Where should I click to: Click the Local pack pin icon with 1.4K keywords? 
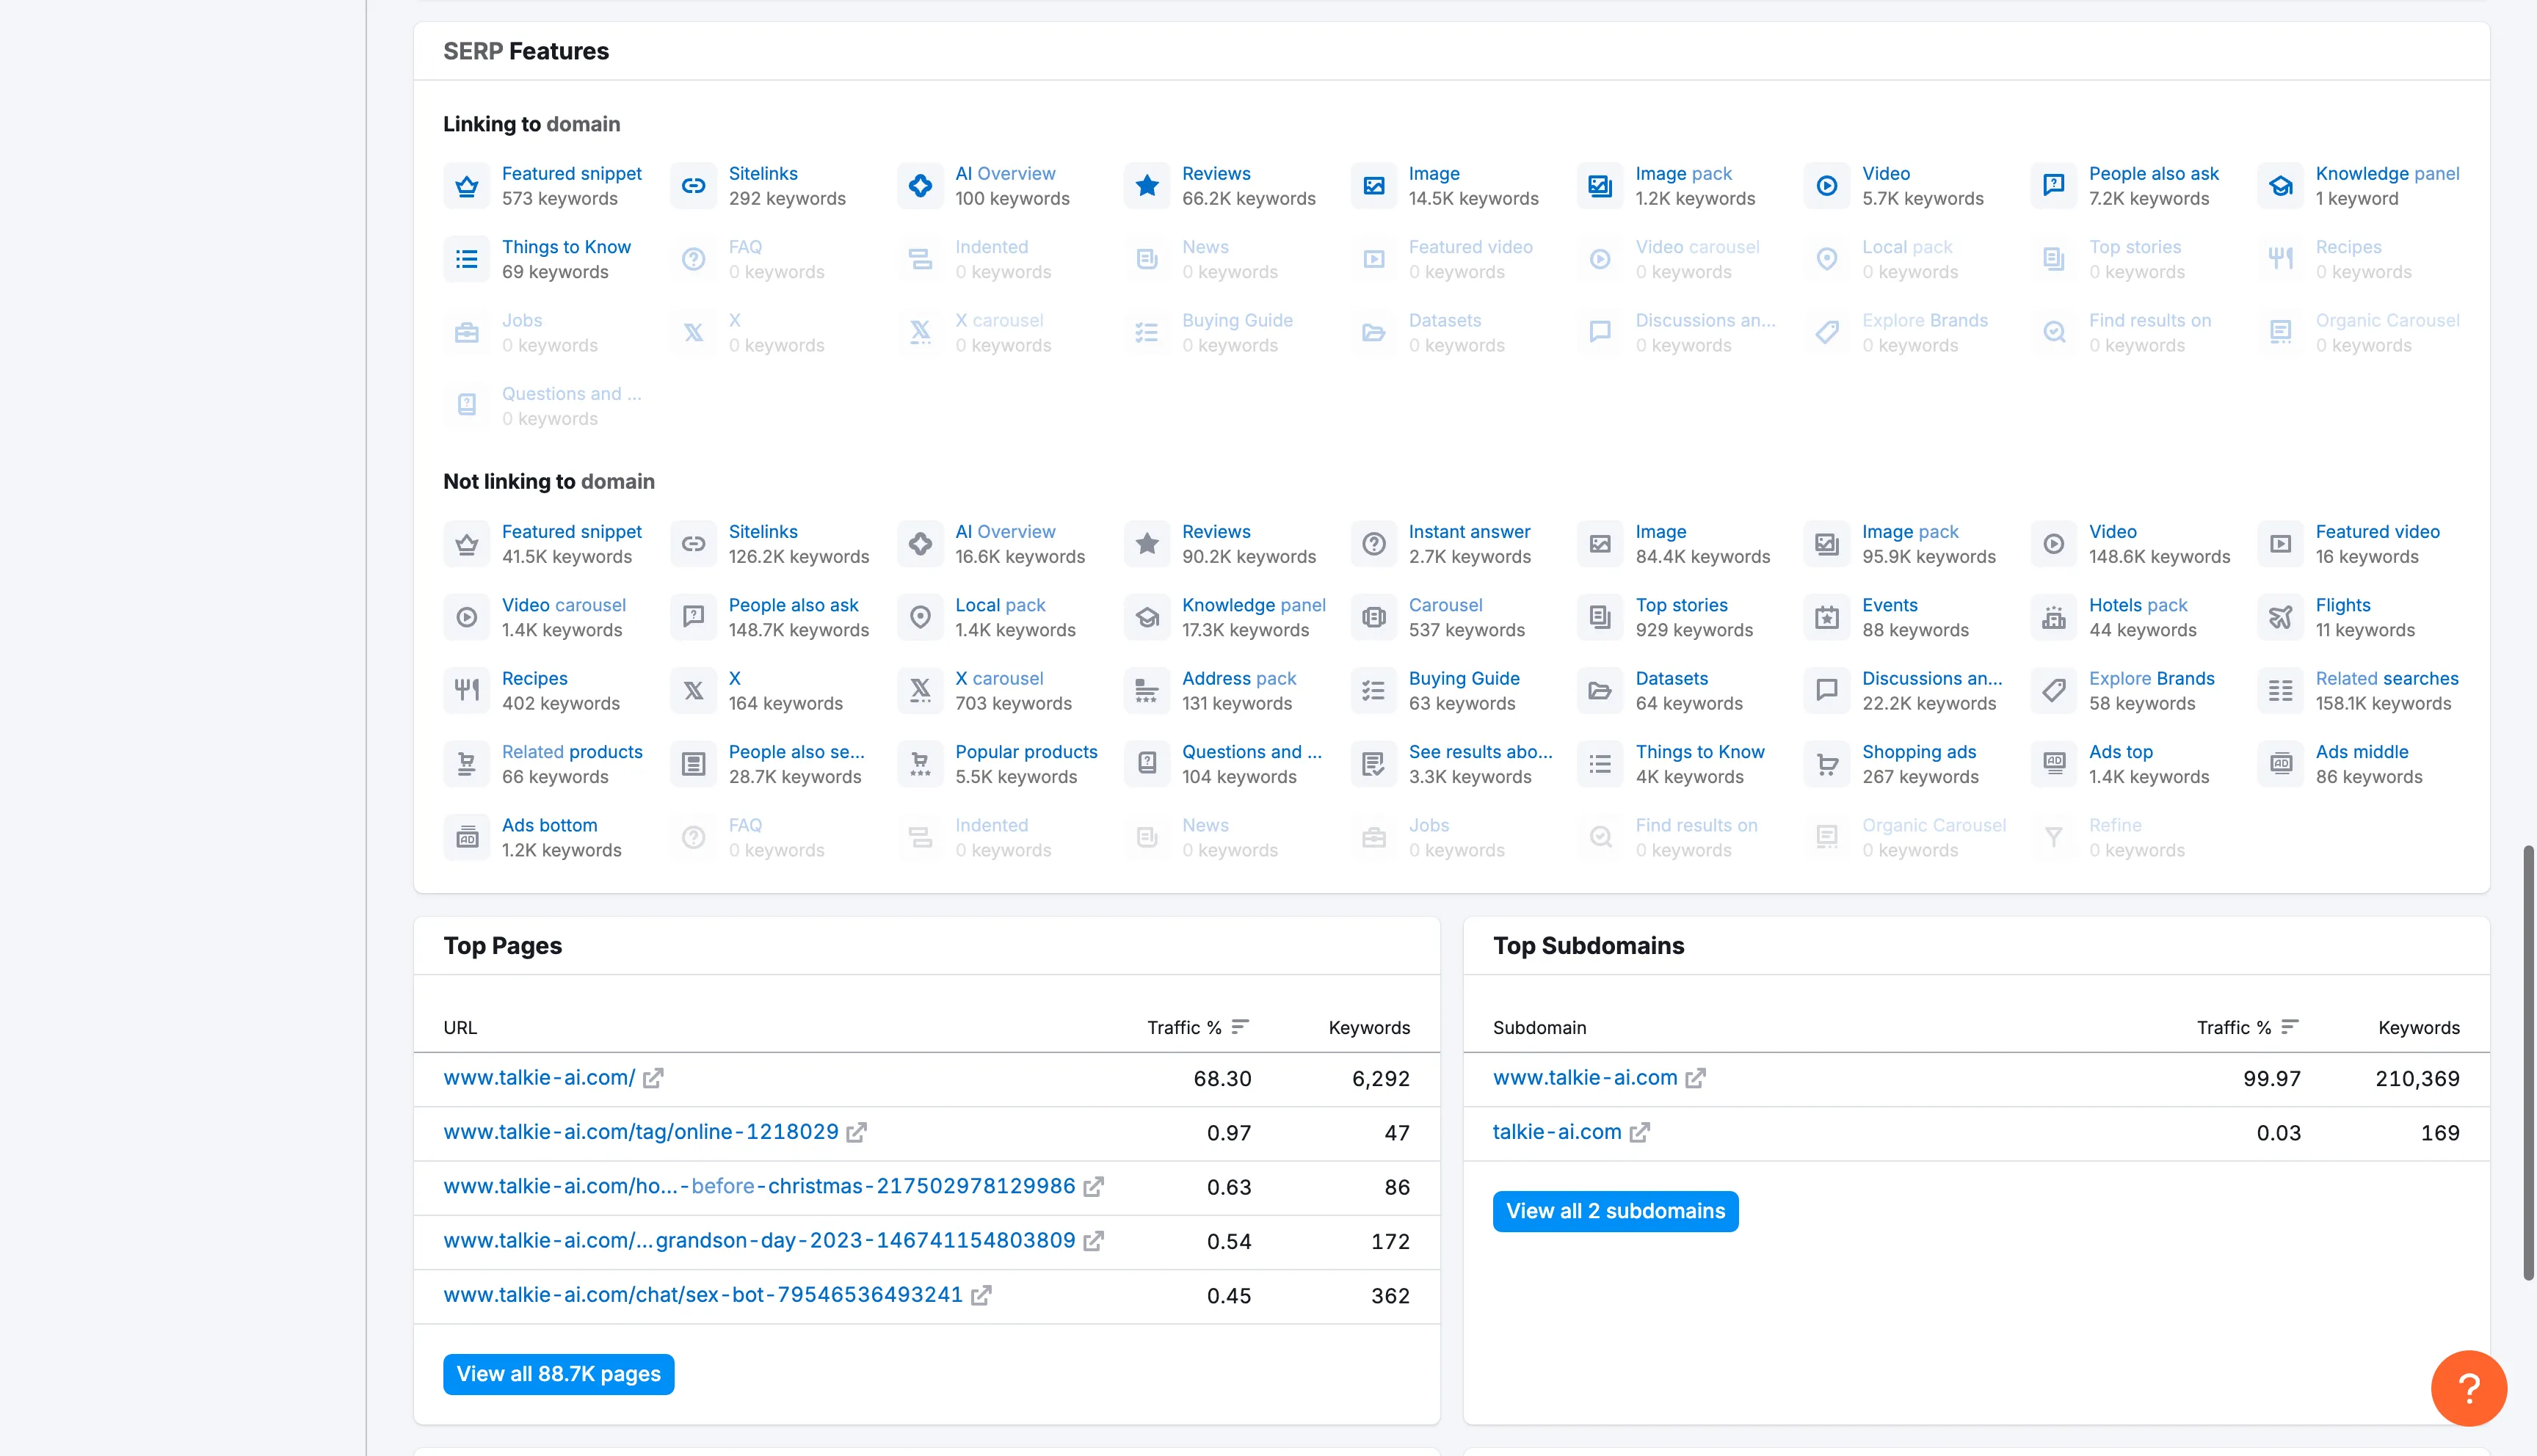tap(920, 617)
